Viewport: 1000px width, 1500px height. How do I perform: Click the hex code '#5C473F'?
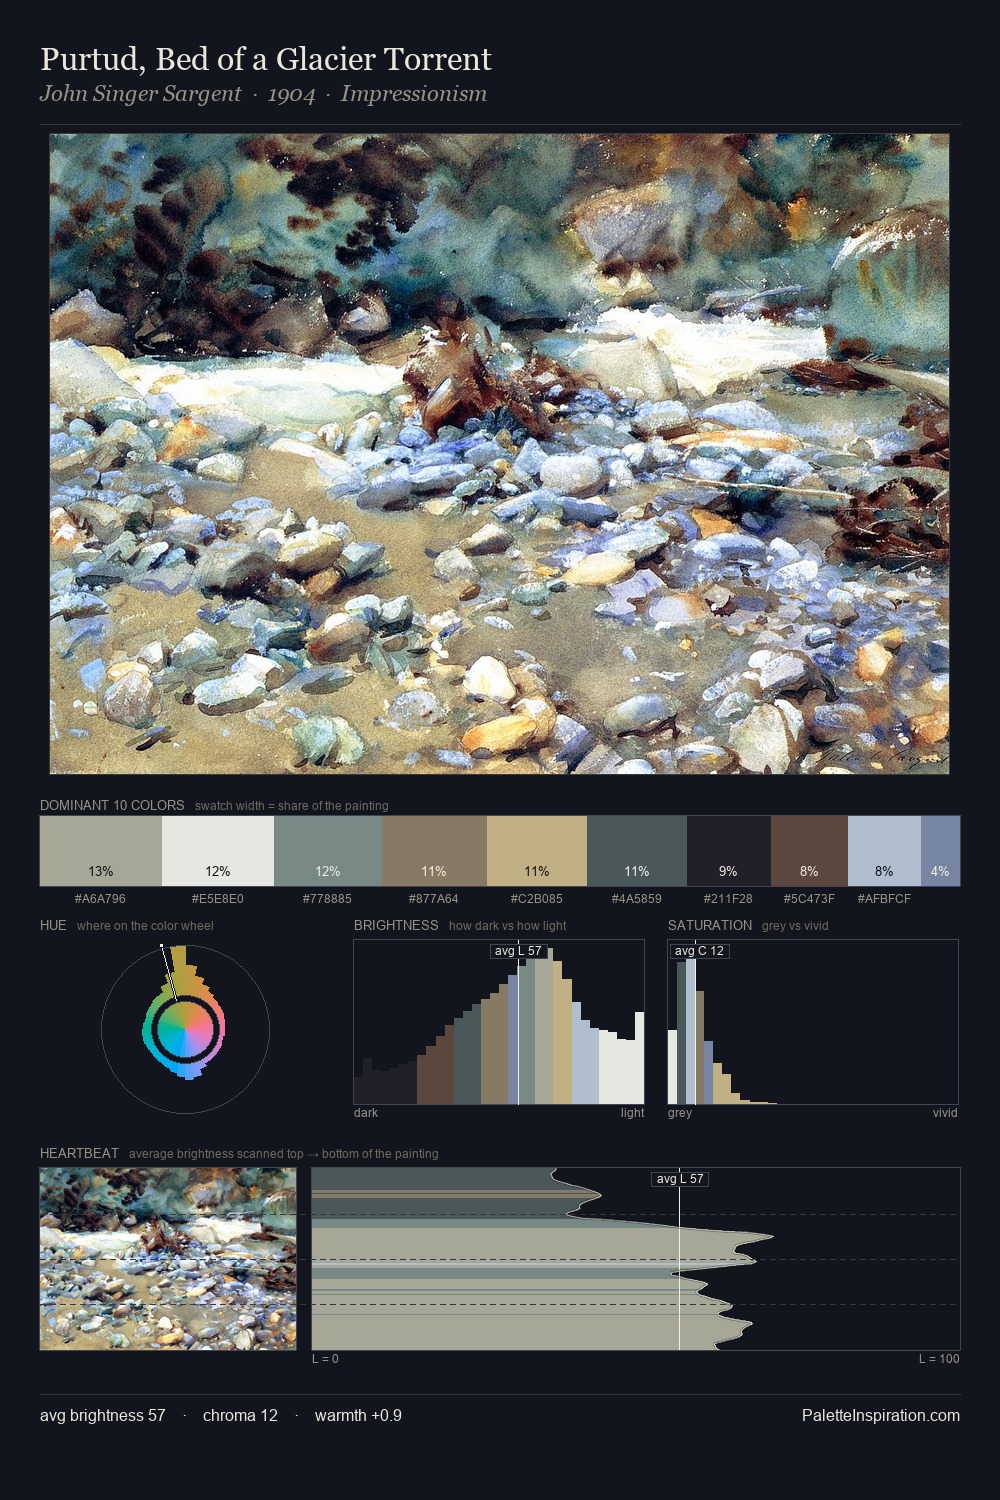(809, 899)
